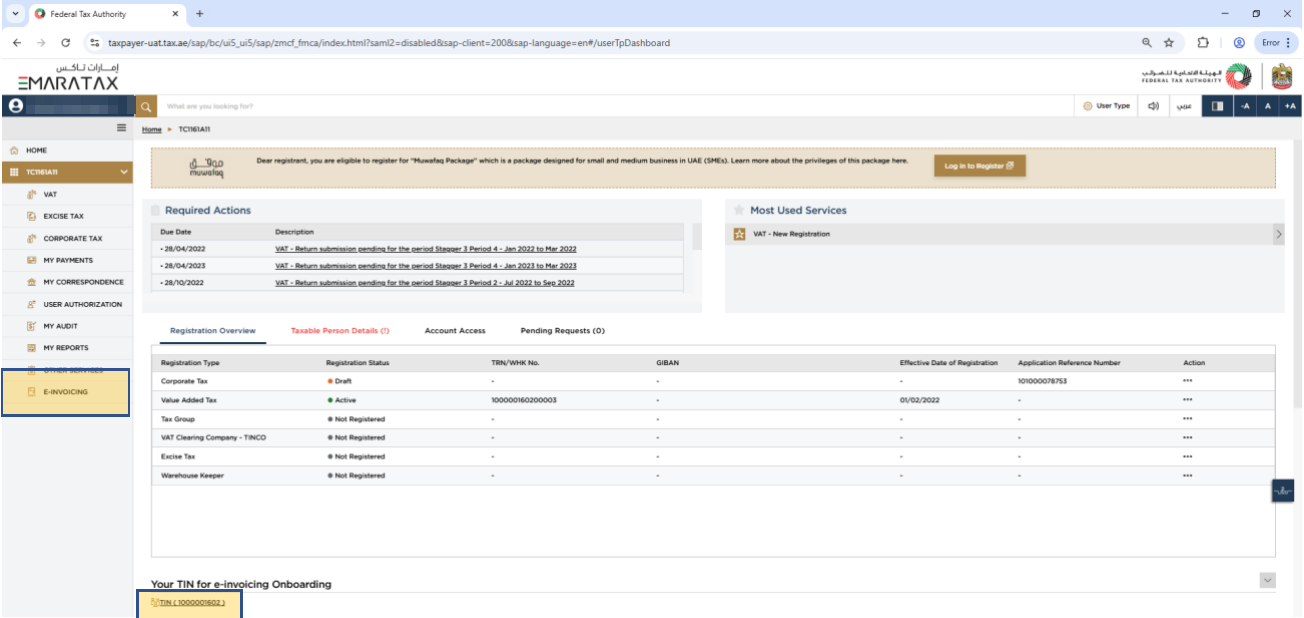Open action menu for Tax Group row
Screen dimensions: 1304x618
1187,419
